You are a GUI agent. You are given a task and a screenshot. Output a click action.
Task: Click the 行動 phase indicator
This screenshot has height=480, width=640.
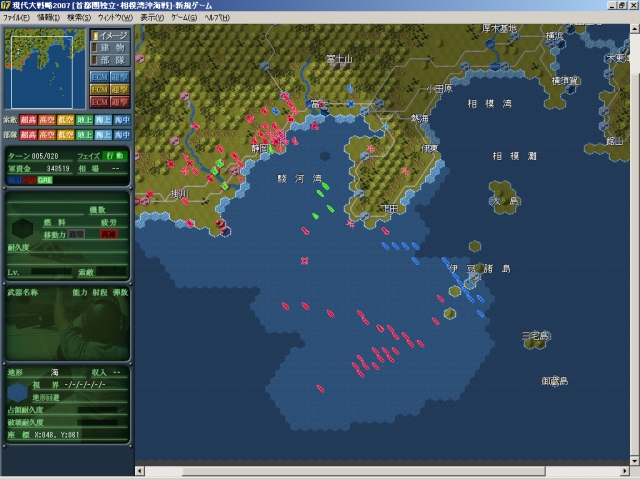point(115,156)
